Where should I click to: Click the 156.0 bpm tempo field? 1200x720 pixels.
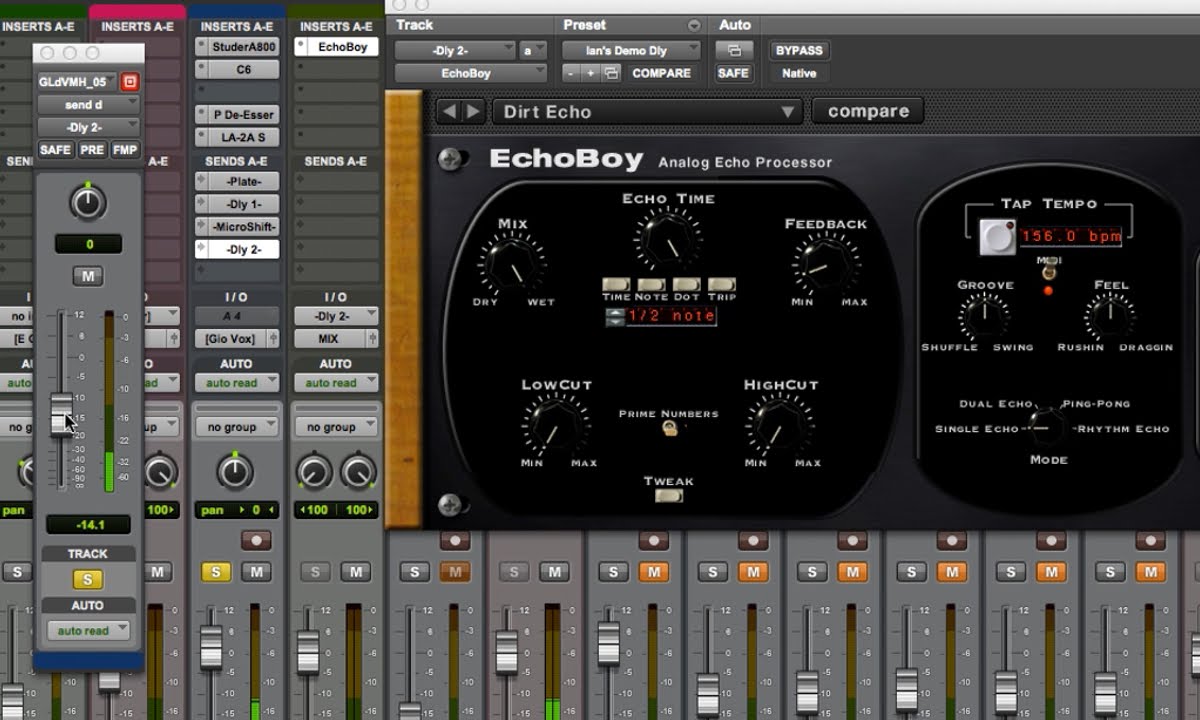[x=1070, y=237]
